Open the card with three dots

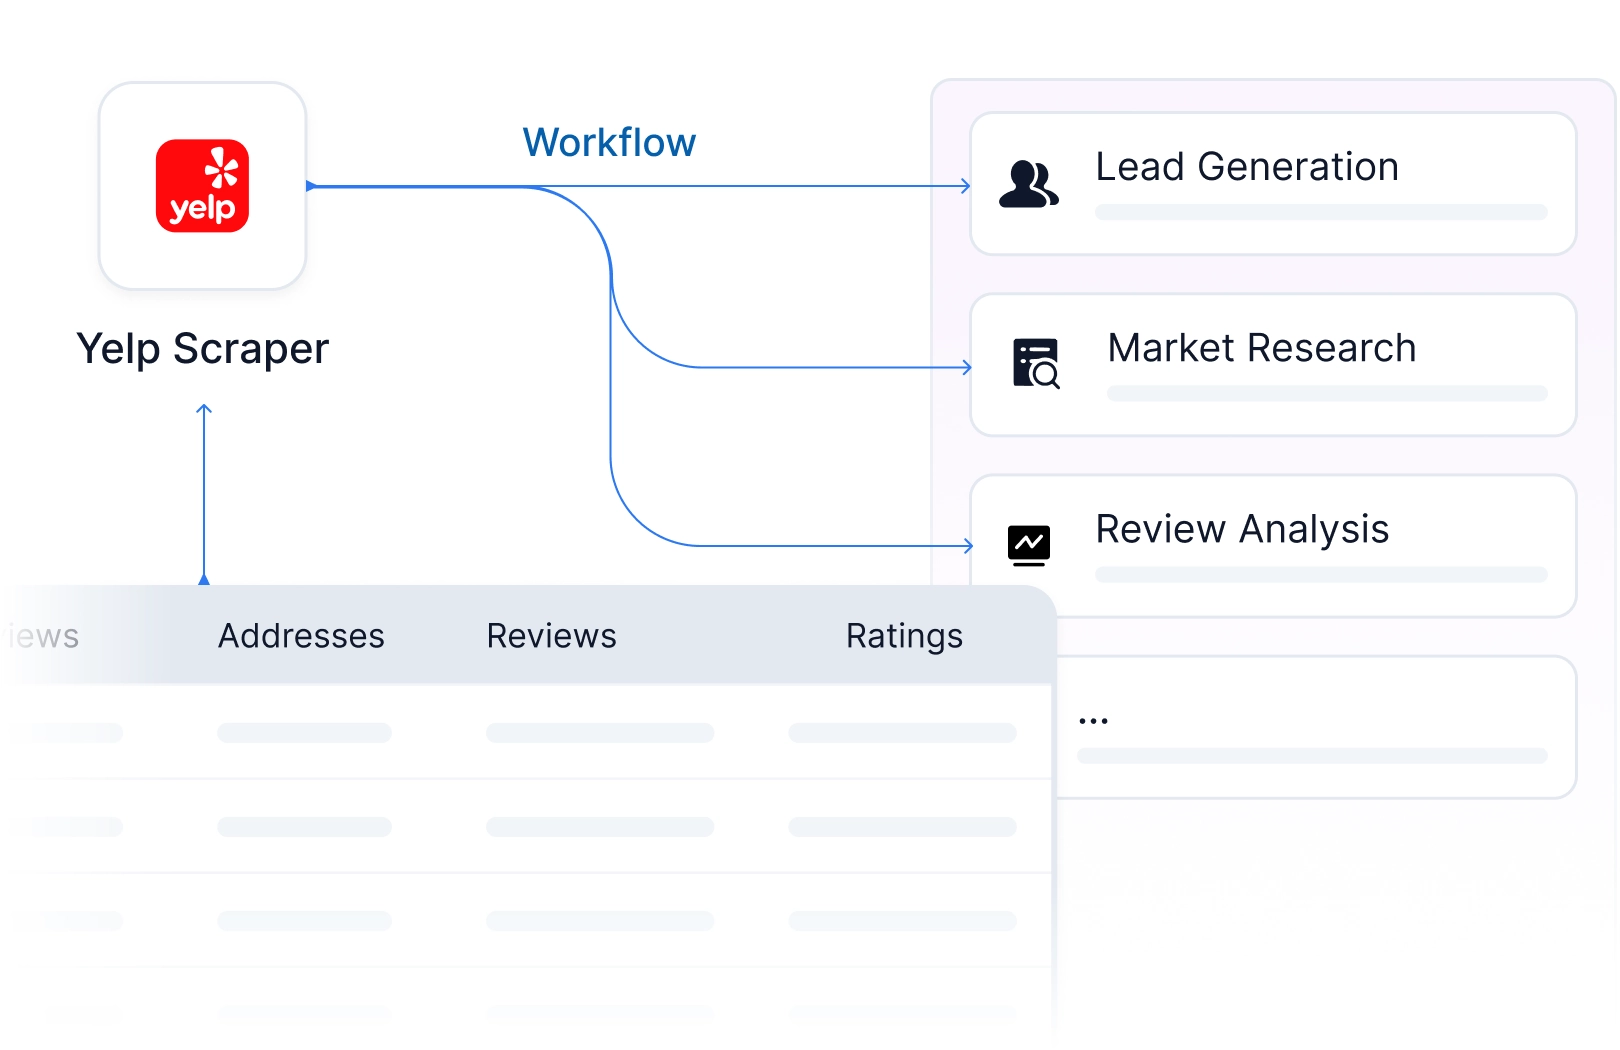pos(1316,727)
